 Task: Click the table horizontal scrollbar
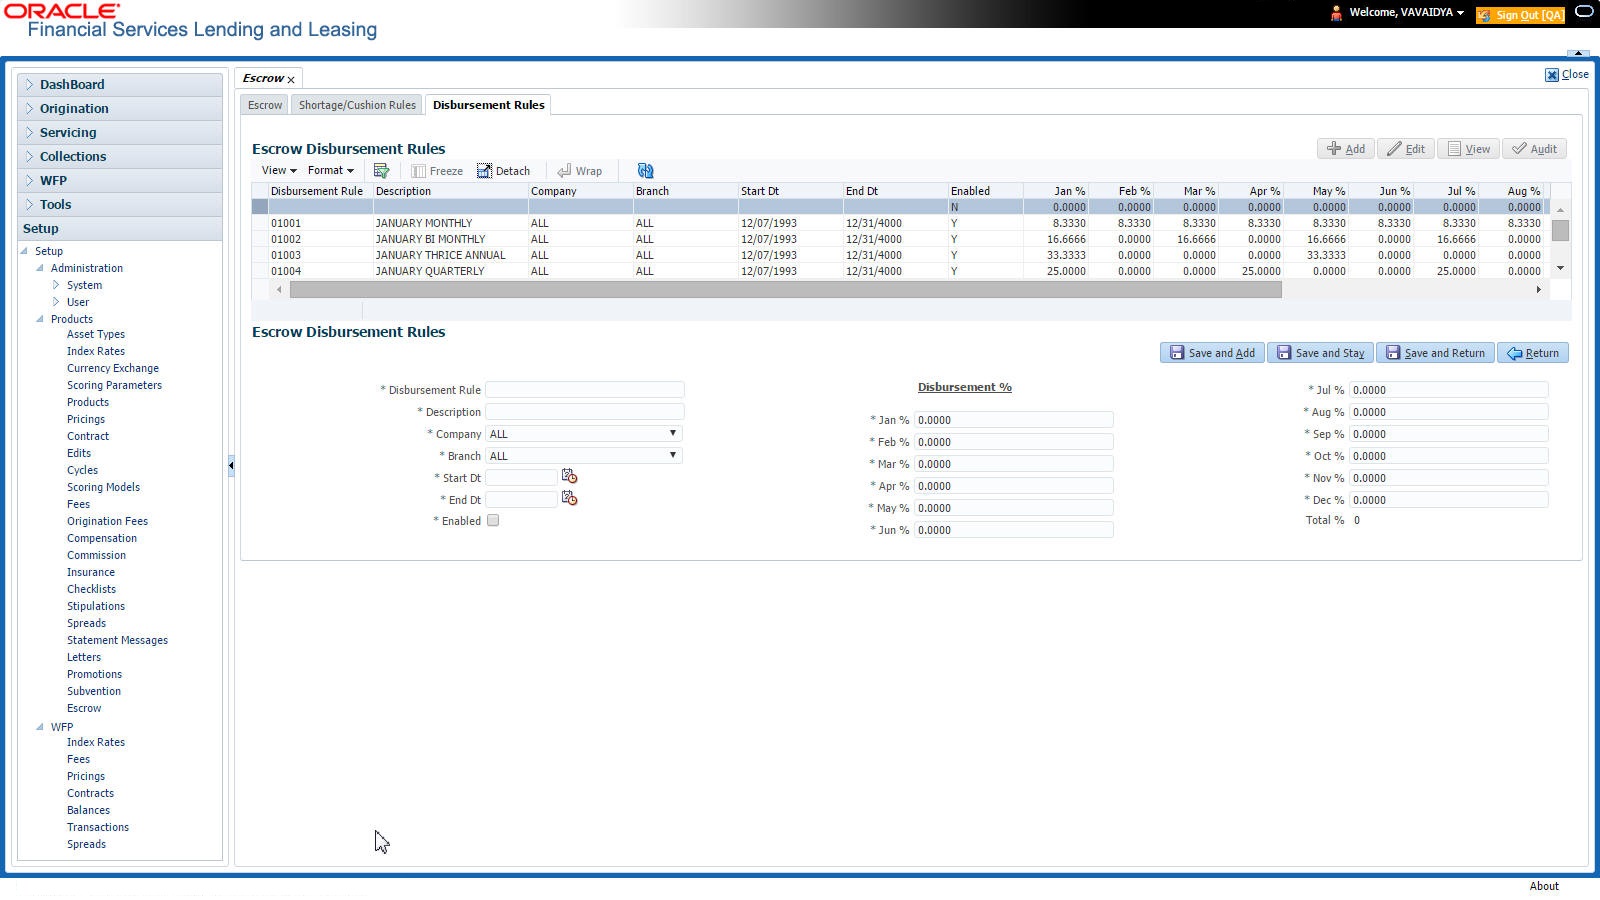(x=785, y=290)
